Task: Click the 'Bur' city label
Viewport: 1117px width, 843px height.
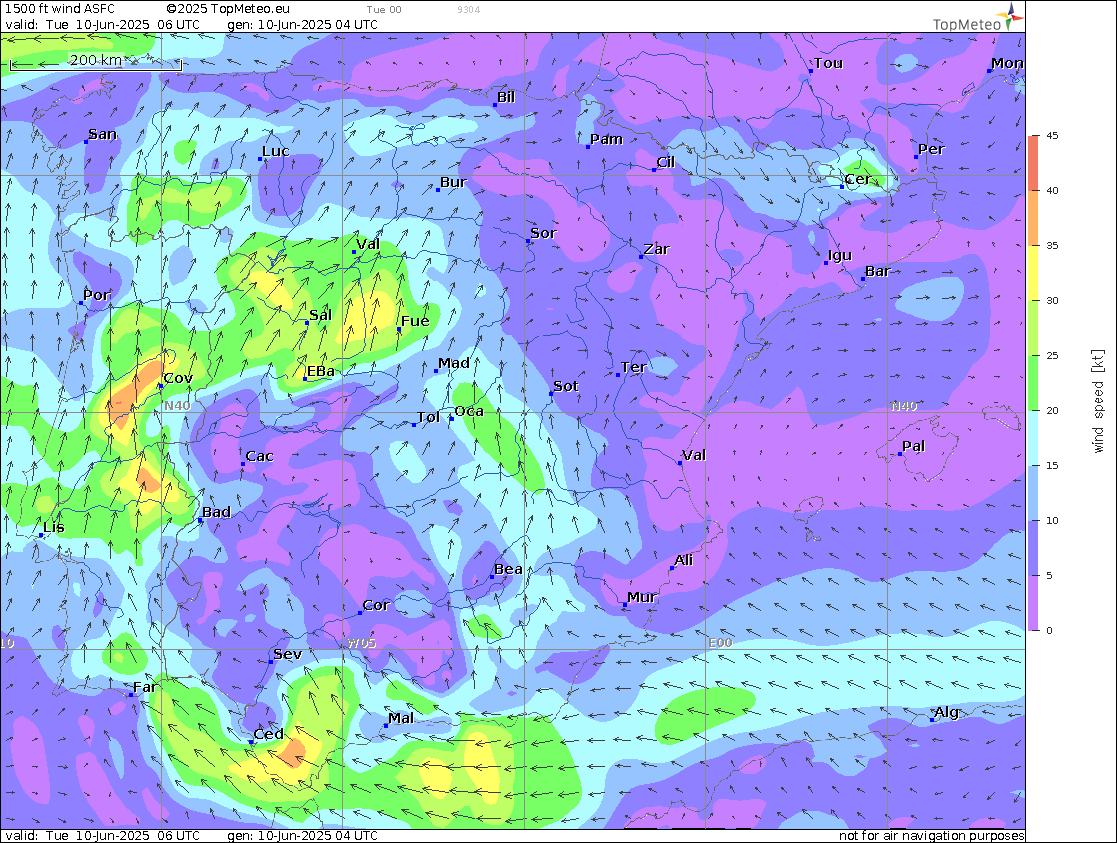Action: [453, 182]
